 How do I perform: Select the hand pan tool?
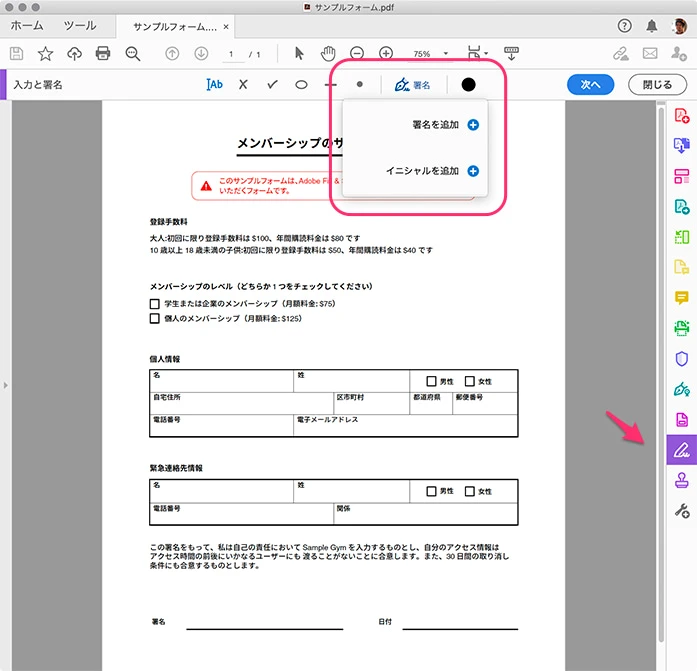(x=327, y=53)
